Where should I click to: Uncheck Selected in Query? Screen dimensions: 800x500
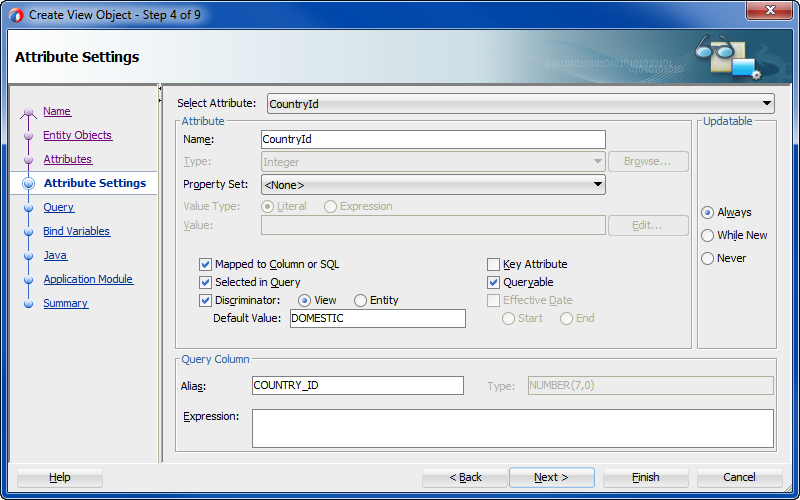tap(205, 282)
